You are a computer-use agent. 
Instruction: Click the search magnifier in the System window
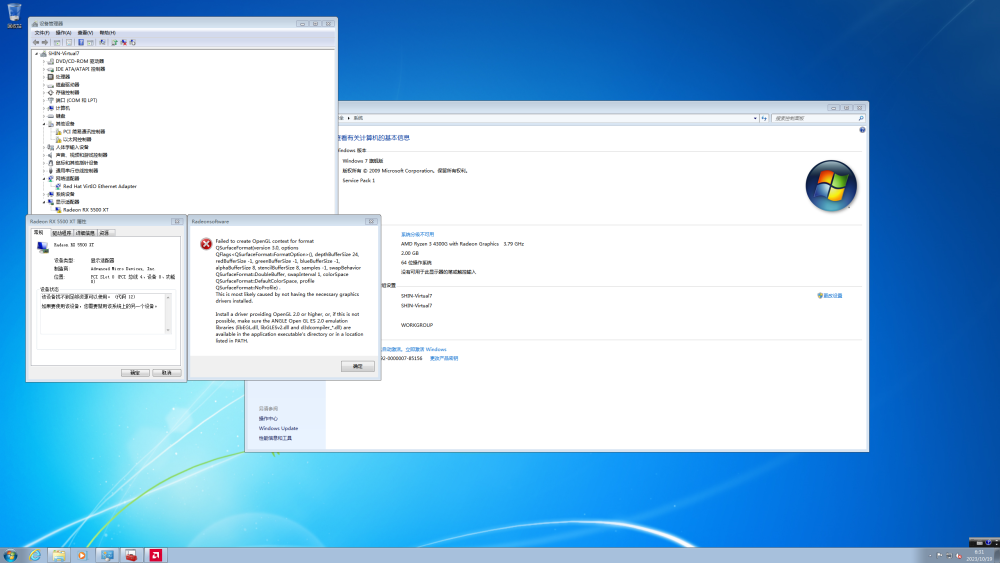point(861,118)
